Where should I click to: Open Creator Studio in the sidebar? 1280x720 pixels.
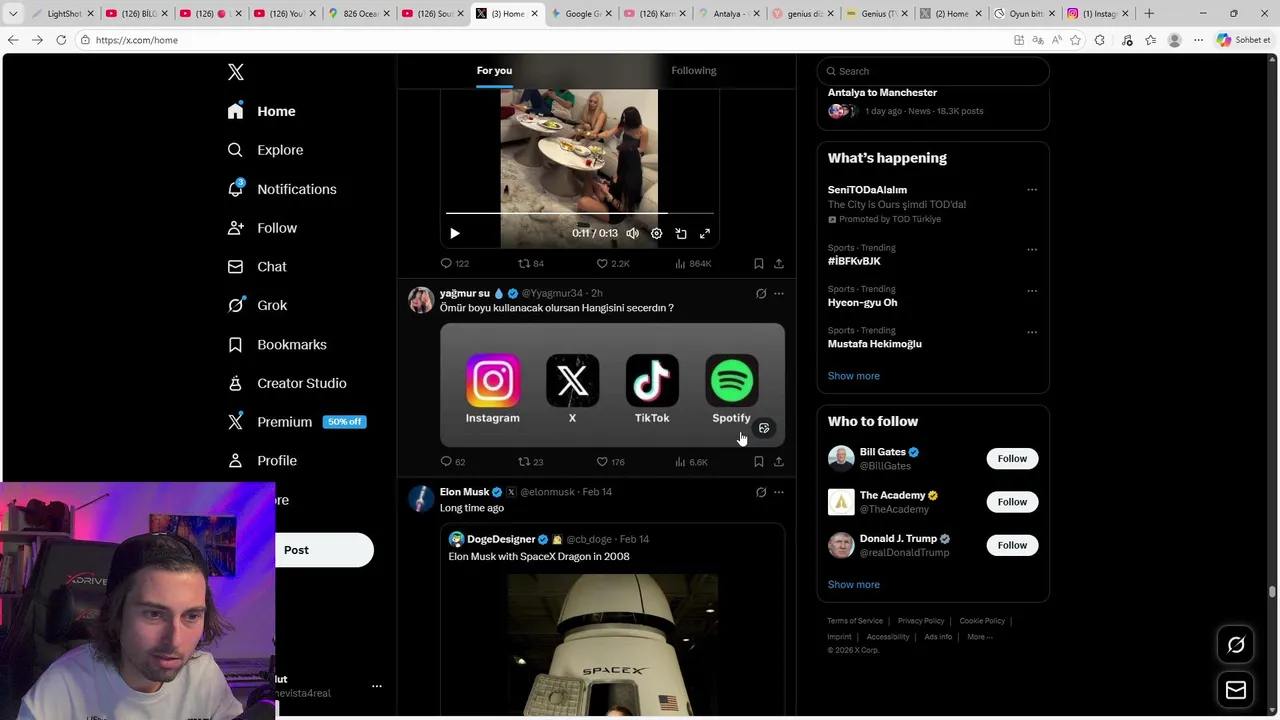pos(287,383)
